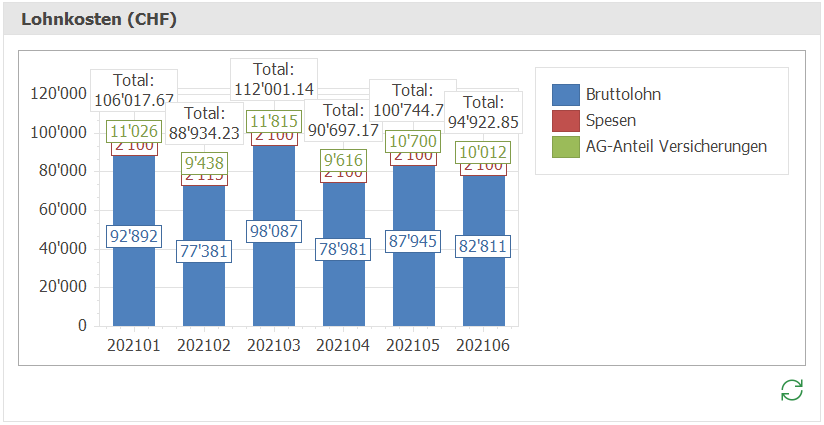Select the Bruttolohn legend label
824x425 pixels.
point(623,95)
